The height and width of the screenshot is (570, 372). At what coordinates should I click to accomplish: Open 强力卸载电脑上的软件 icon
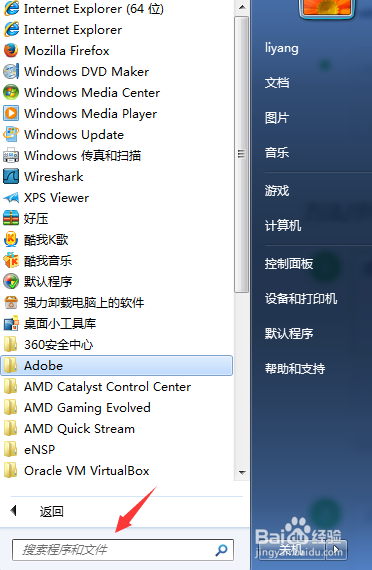pyautogui.click(x=11, y=302)
